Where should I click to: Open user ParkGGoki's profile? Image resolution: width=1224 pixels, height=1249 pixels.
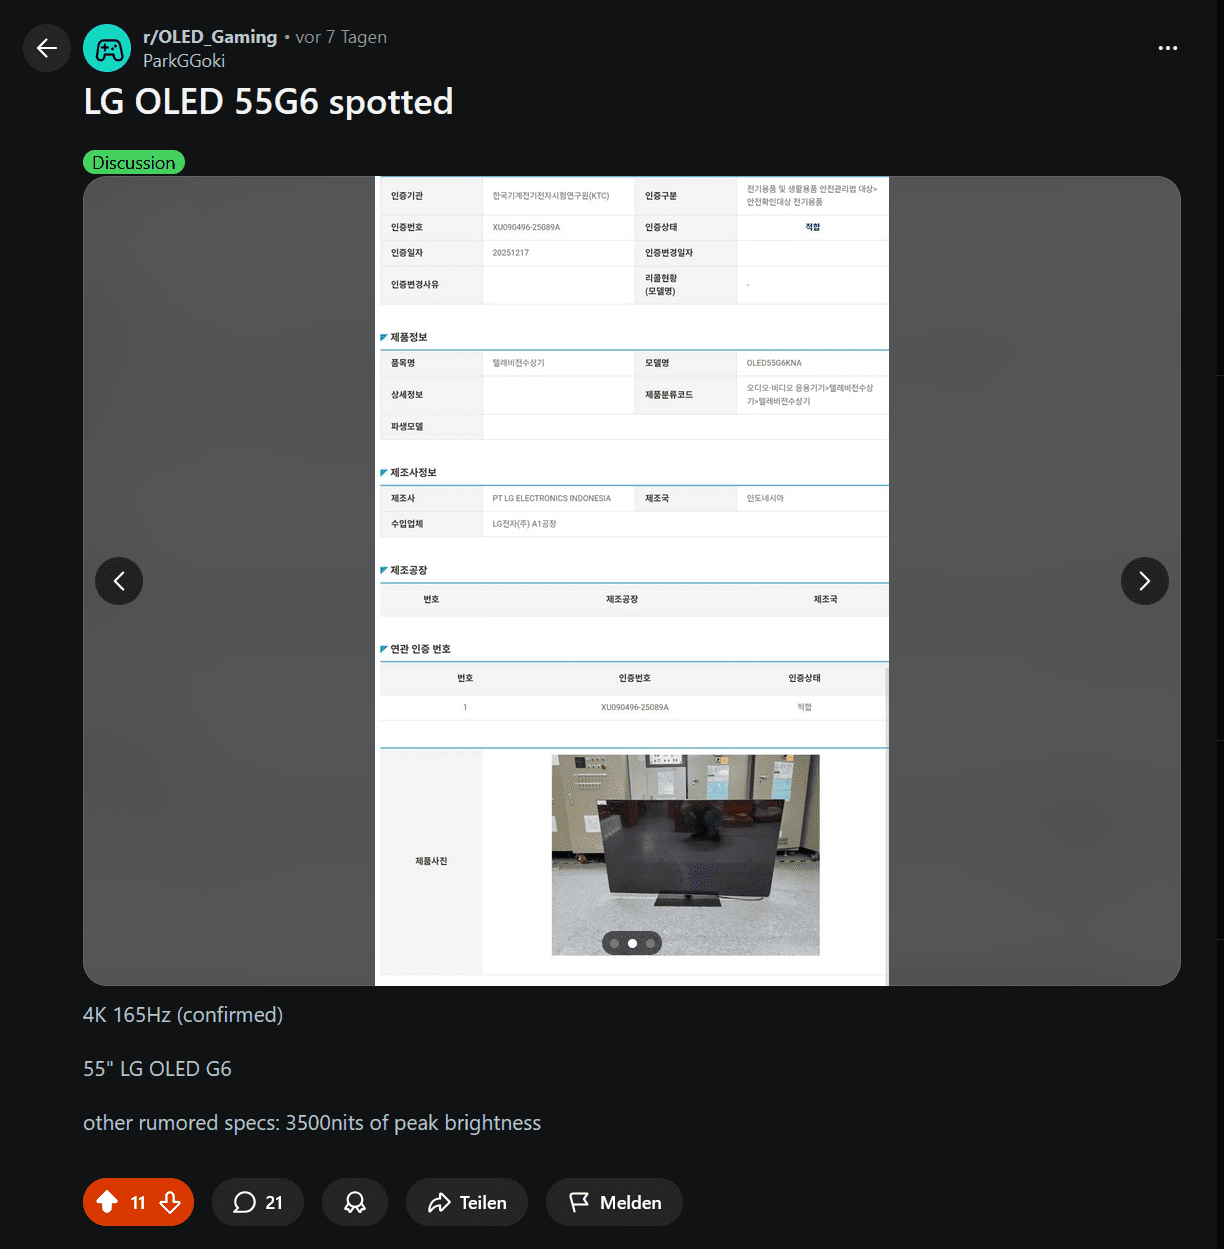[184, 61]
